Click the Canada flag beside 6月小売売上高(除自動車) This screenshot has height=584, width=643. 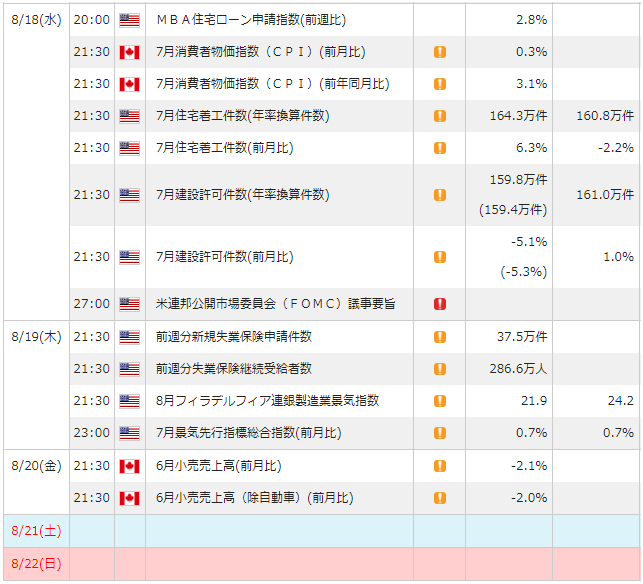pyautogui.click(x=129, y=498)
